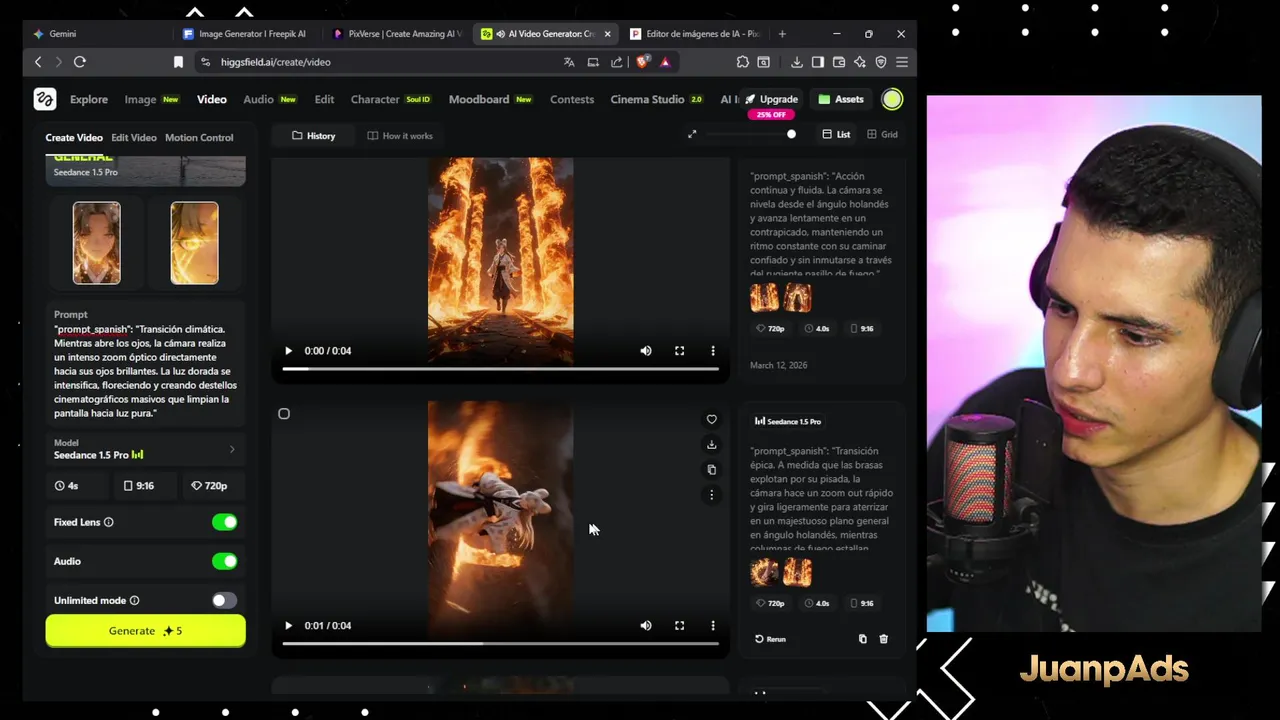Open more options on first video player

click(713, 351)
